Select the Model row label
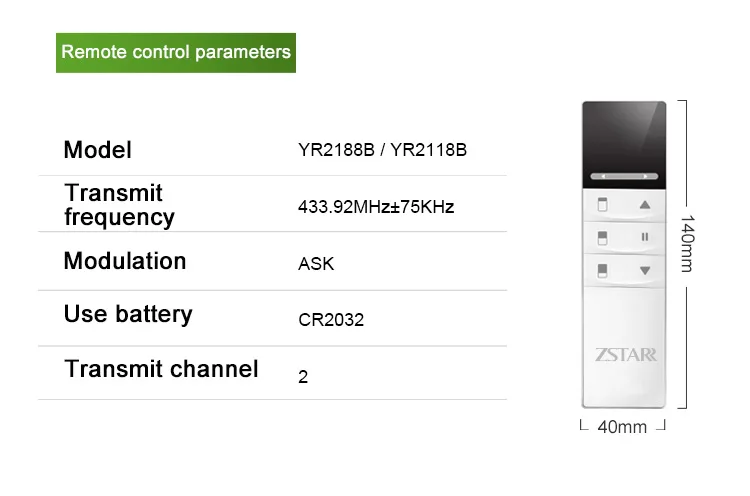 coord(98,150)
